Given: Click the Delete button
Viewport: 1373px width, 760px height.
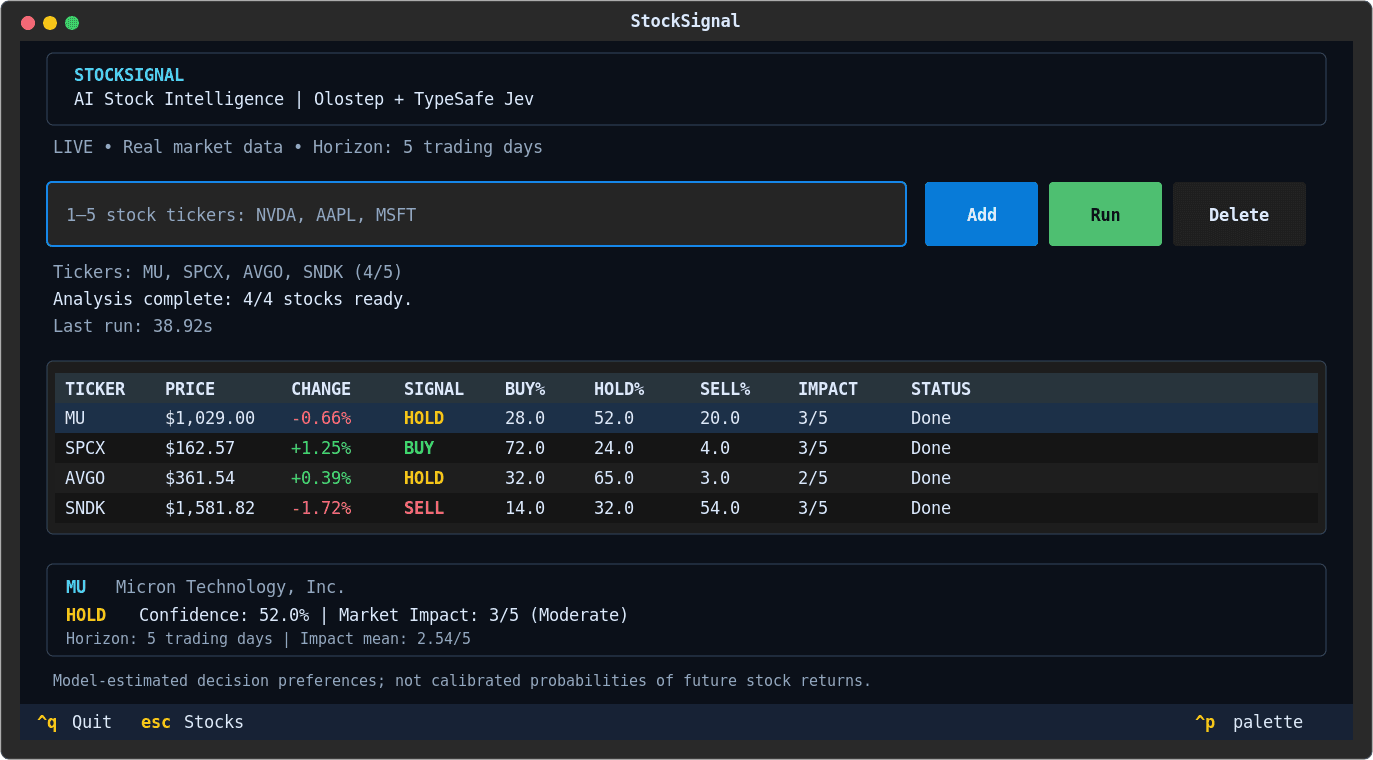Looking at the screenshot, I should (1239, 214).
